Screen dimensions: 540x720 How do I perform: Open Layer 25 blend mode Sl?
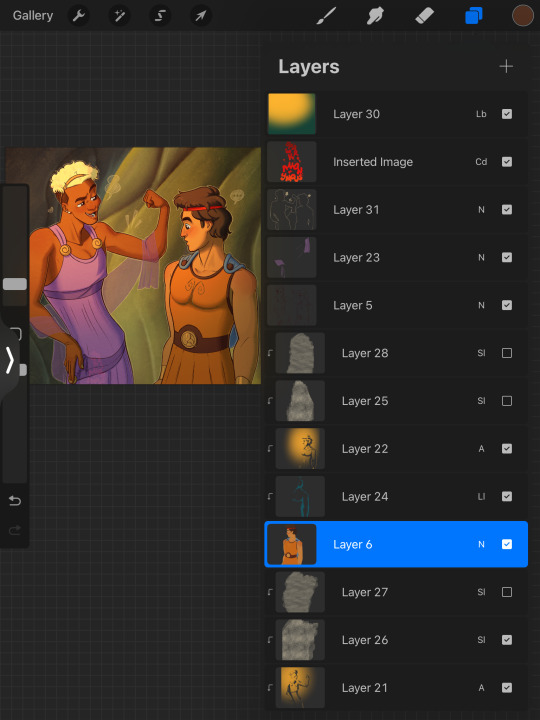(x=481, y=401)
